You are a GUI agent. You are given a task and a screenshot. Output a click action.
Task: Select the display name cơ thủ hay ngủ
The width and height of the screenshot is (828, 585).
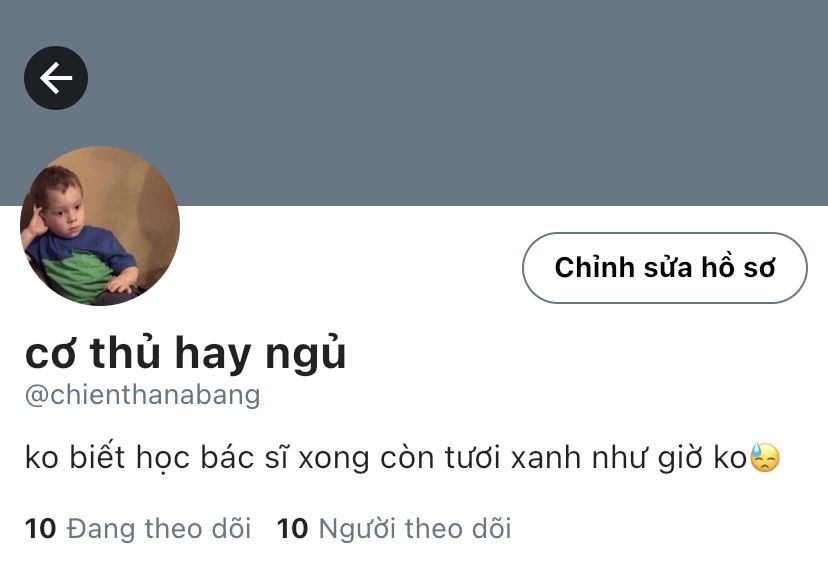tap(185, 353)
